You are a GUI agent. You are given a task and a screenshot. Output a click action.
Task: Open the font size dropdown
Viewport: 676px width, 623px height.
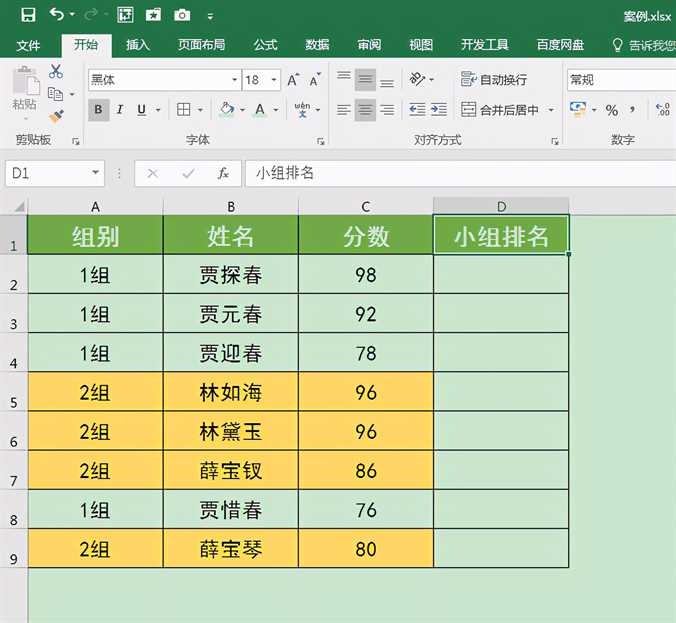pyautogui.click(x=274, y=80)
